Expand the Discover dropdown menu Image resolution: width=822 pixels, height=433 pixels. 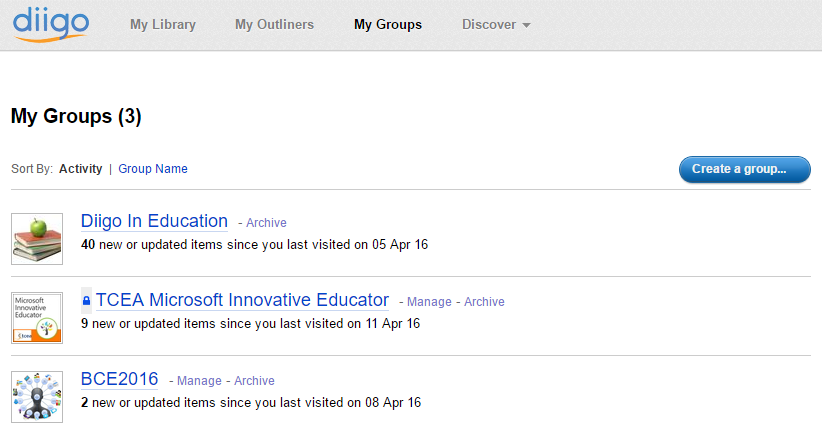(495, 24)
